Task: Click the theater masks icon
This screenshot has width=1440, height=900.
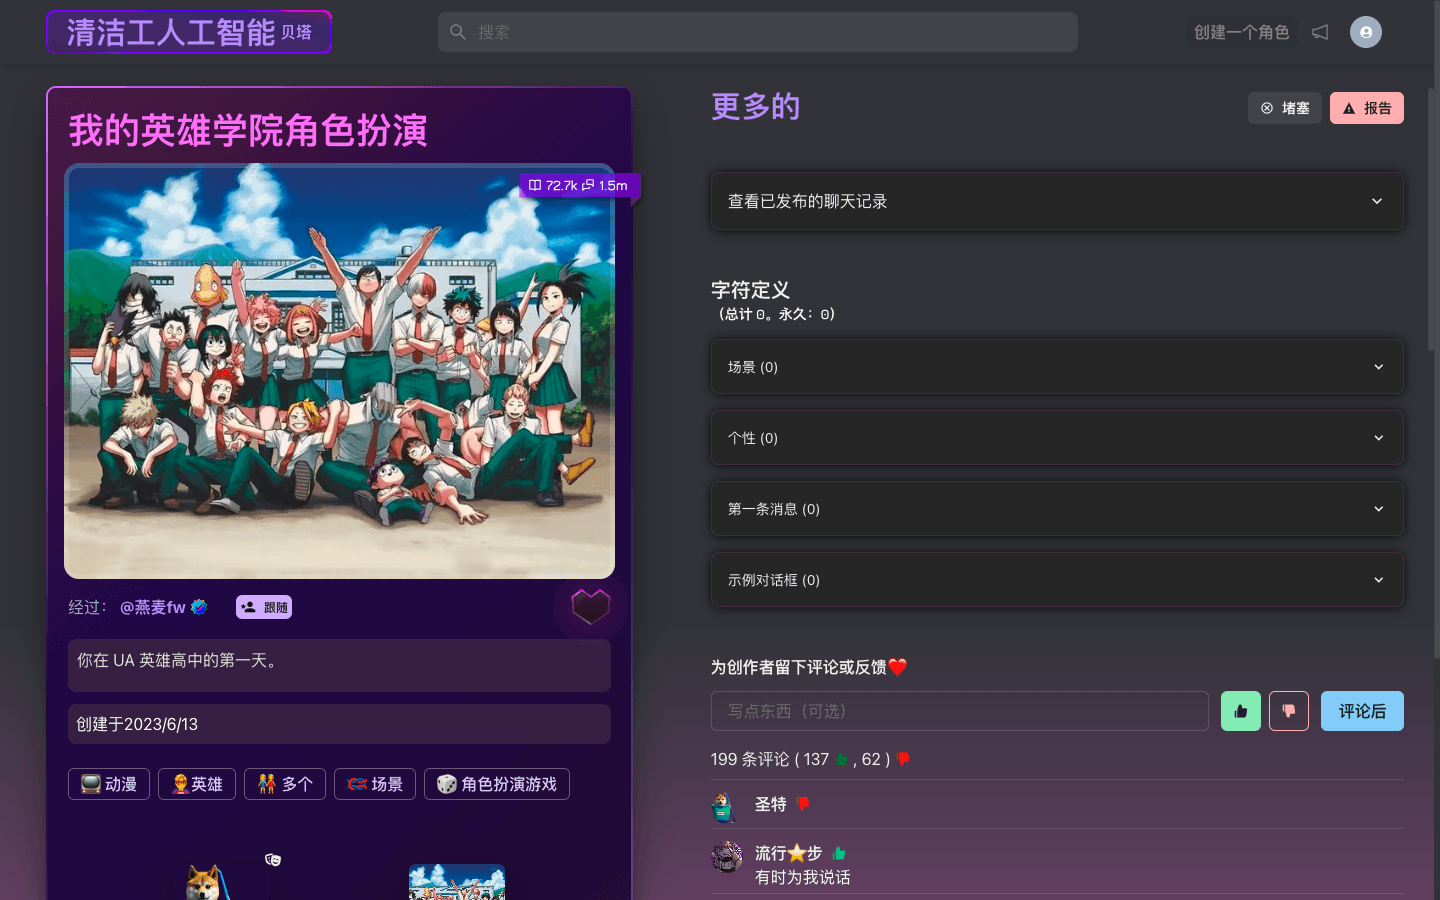Action: (273, 859)
